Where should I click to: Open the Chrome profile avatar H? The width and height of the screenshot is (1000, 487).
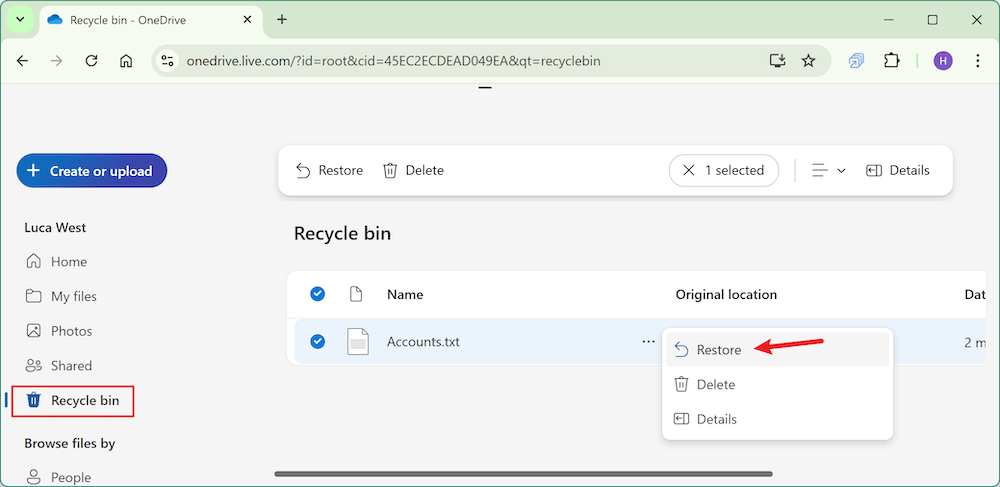(943, 61)
